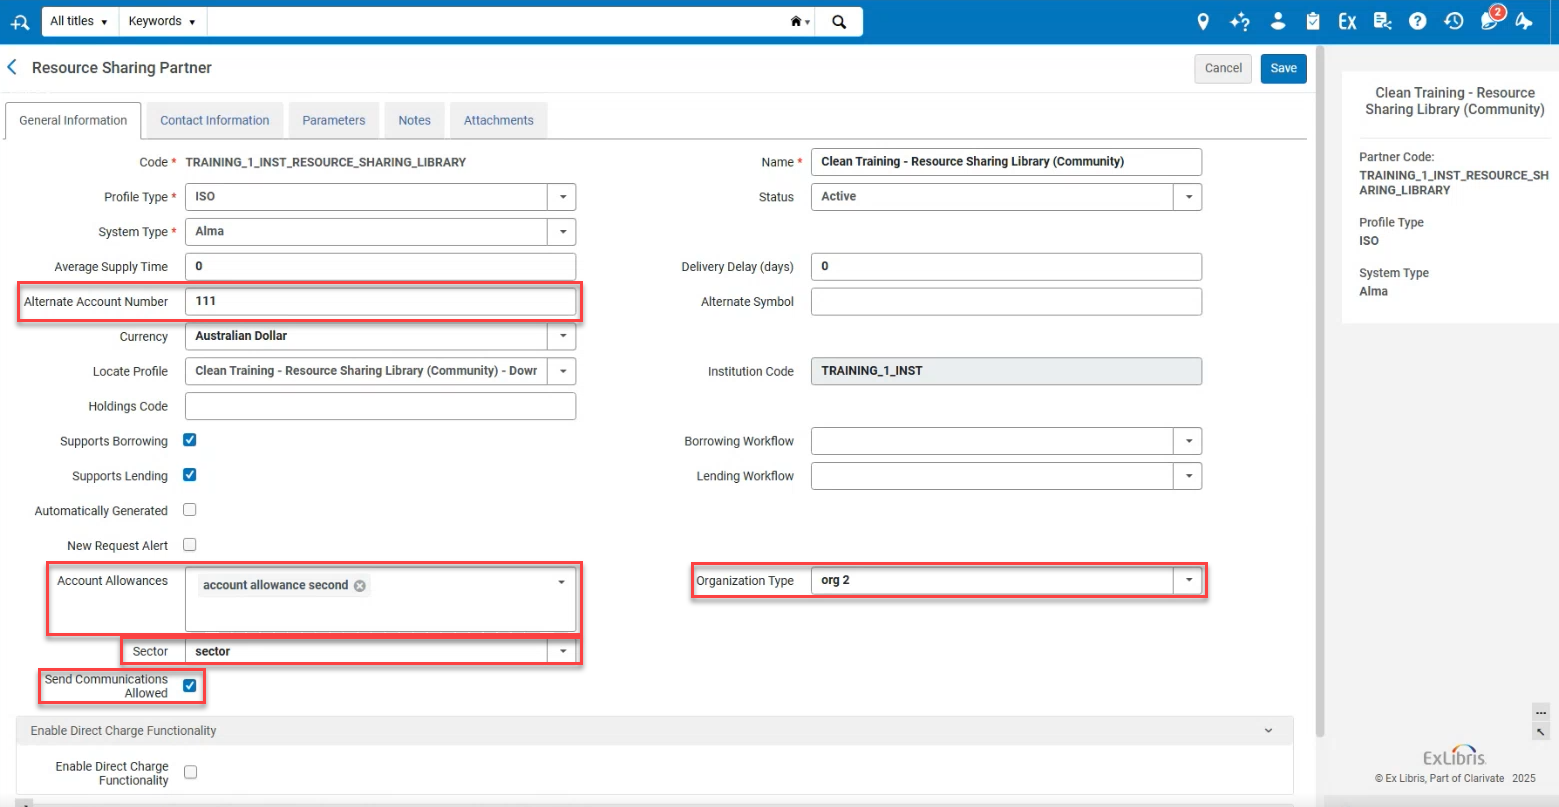Open notifications bell with badge
This screenshot has width=1559, height=807.
1490,21
